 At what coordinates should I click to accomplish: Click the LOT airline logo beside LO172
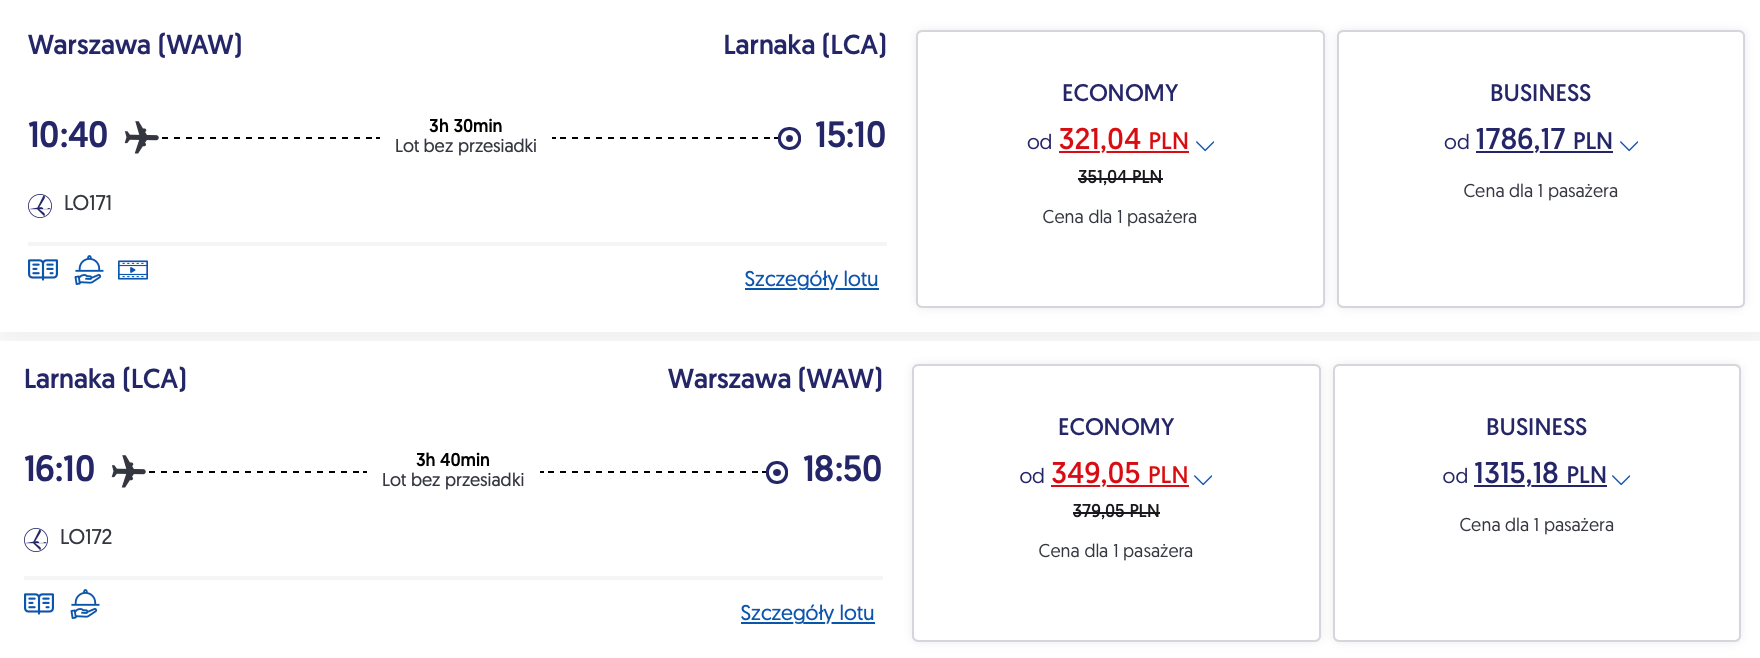(x=36, y=540)
